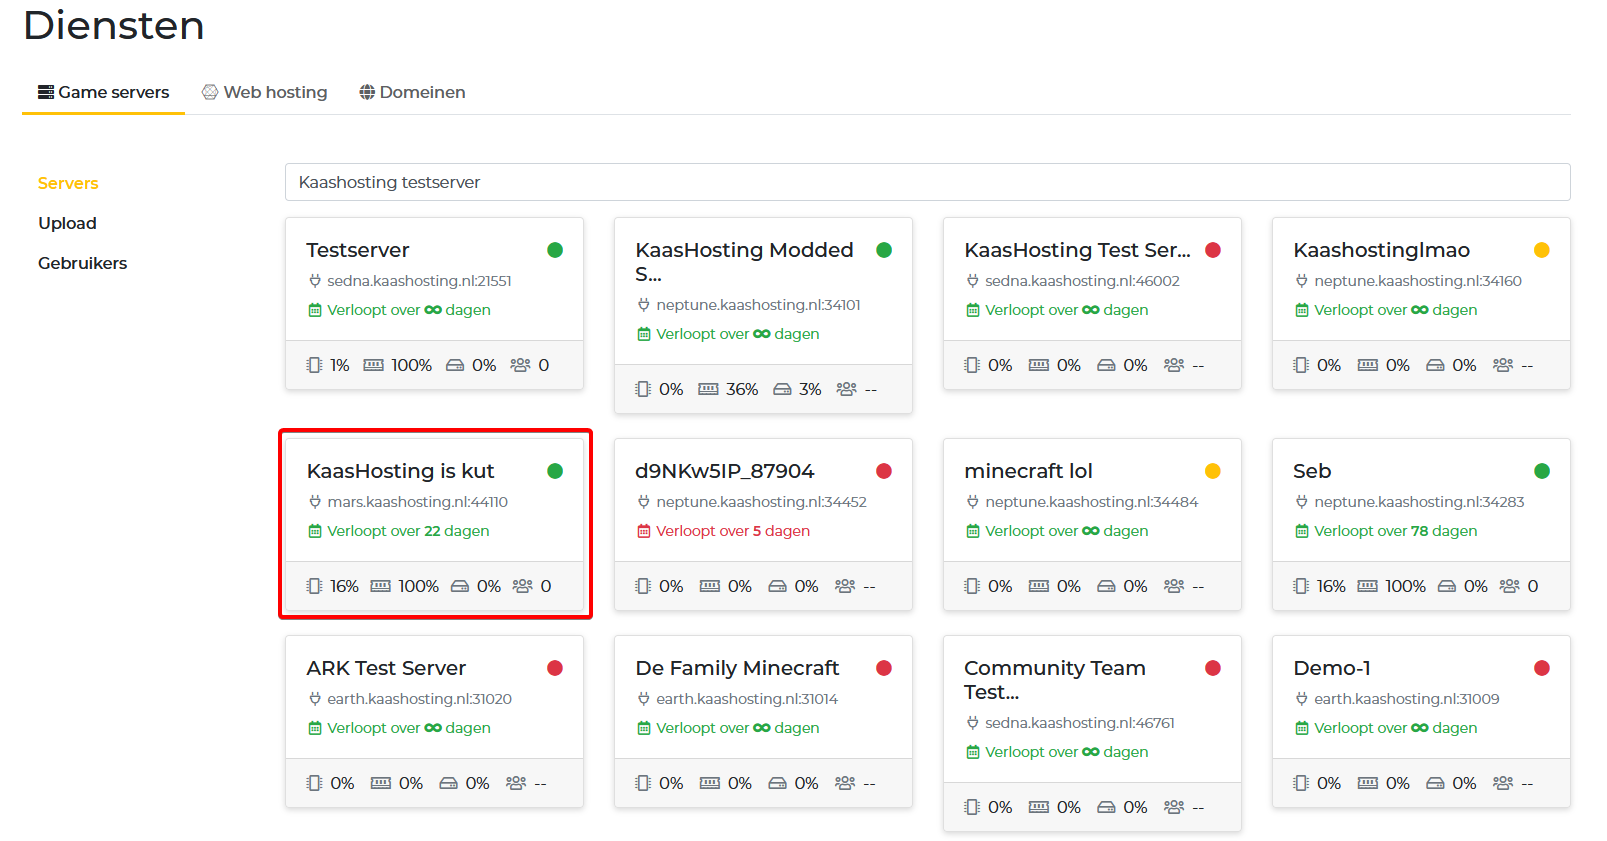Click the memory icon on KaasHosting Modded card
1607x841 pixels.
point(708,389)
